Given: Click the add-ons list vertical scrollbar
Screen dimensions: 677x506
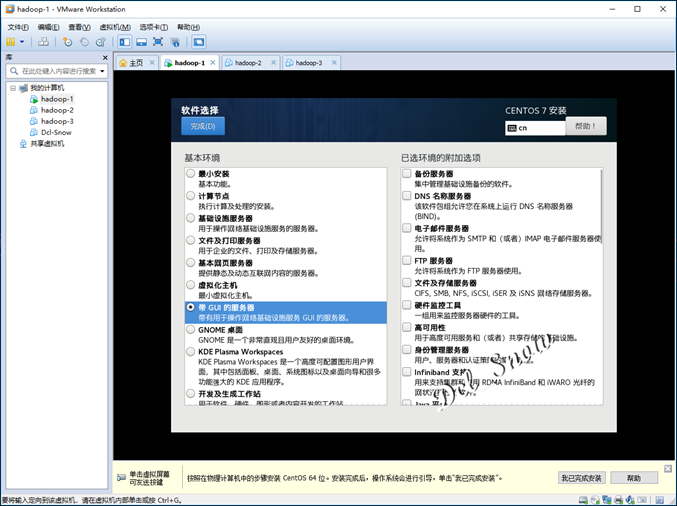Looking at the screenshot, I should click(601, 206).
